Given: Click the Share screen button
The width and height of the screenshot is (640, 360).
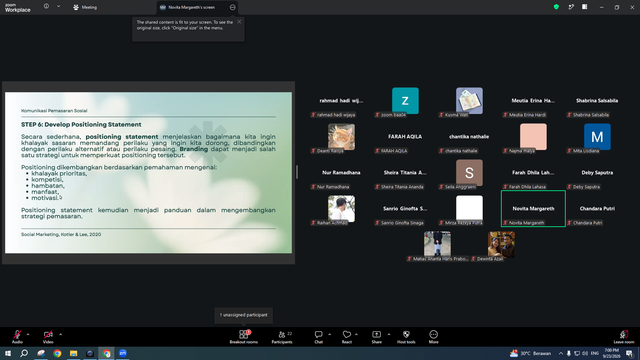Looking at the screenshot, I should (376, 337).
